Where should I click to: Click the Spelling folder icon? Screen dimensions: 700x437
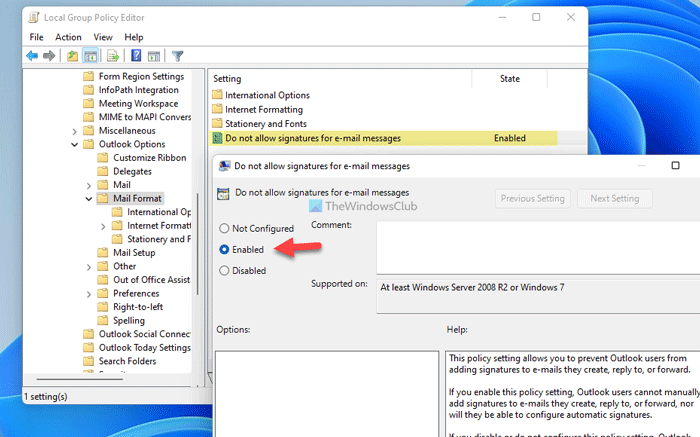point(103,320)
